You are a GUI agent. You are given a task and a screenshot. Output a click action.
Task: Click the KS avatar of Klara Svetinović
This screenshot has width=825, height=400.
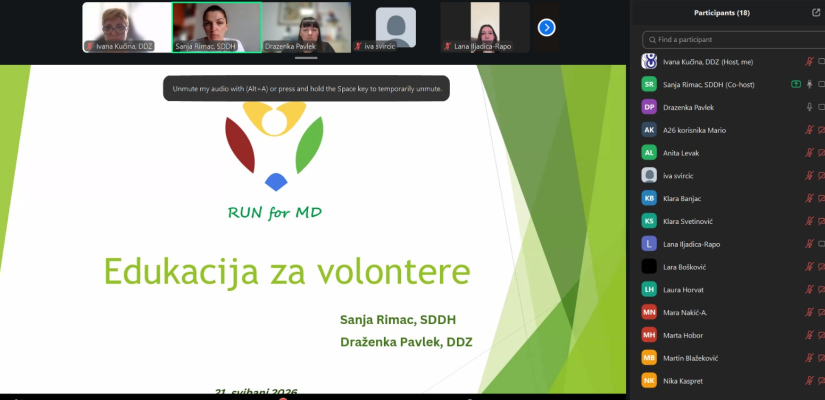[x=649, y=221]
